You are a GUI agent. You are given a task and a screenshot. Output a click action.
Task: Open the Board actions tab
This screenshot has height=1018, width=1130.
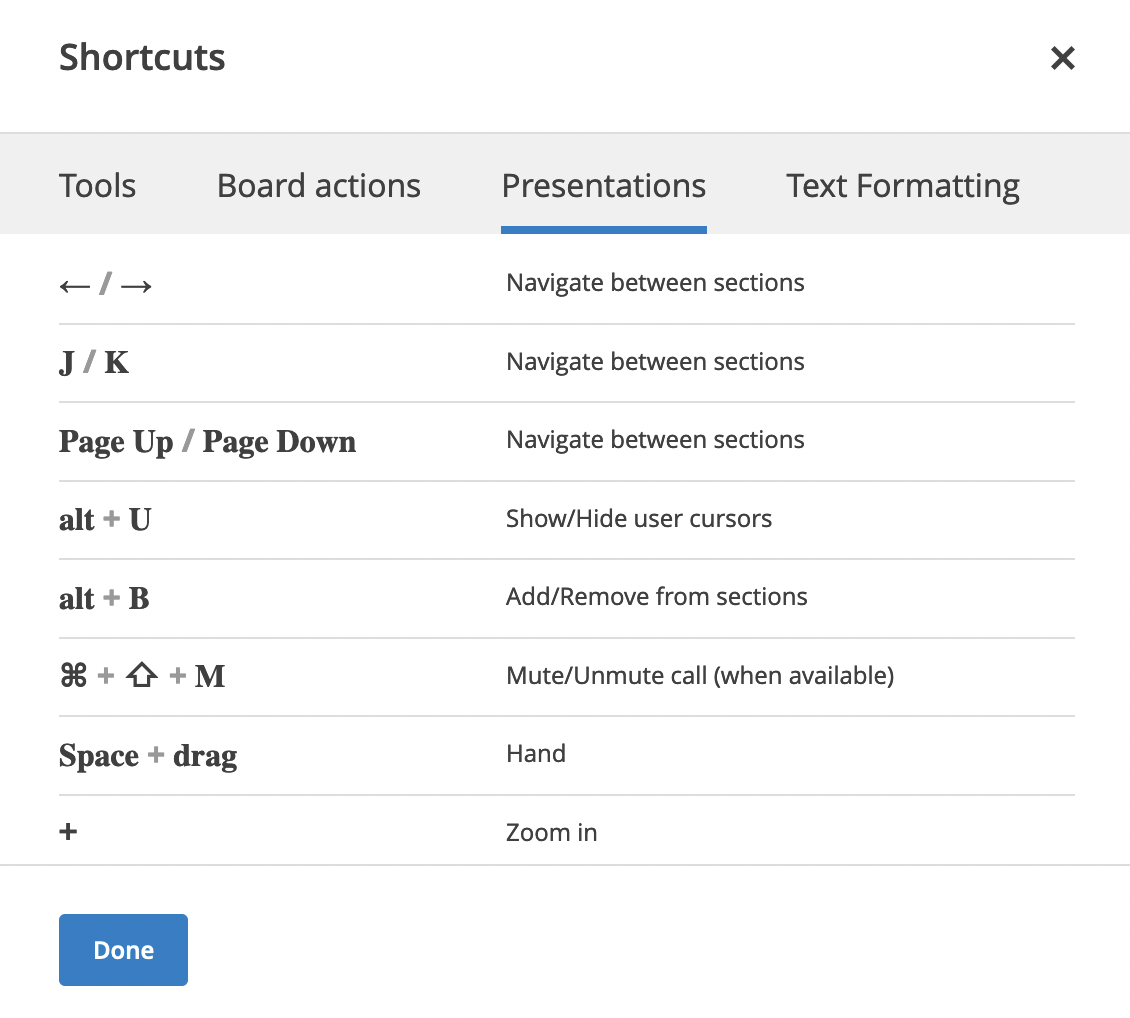tap(319, 186)
